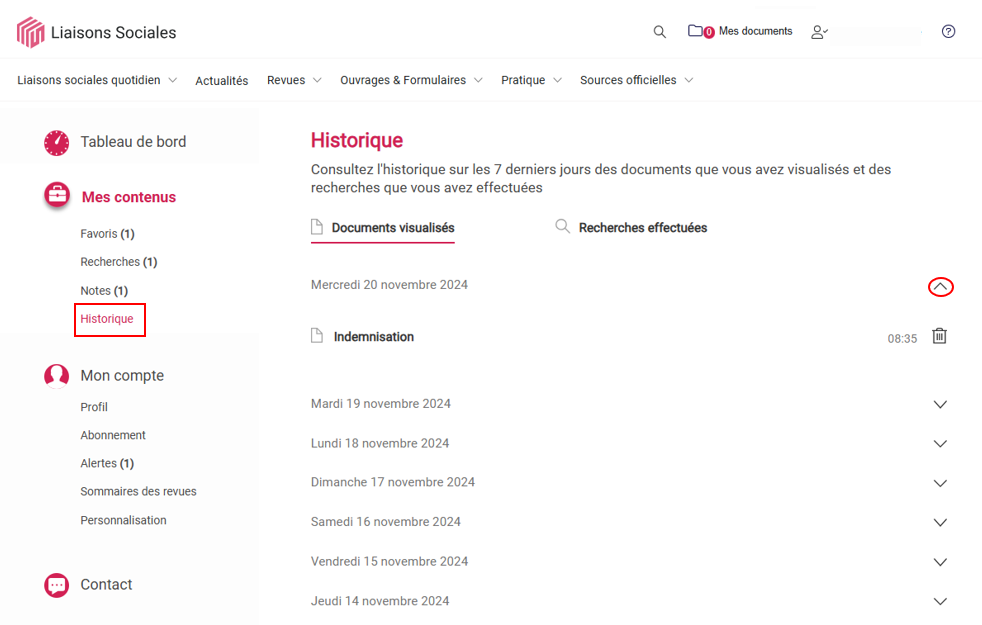Collapse Mercredi 20 novembre 2024 section
This screenshot has height=625, width=982.
(940, 286)
